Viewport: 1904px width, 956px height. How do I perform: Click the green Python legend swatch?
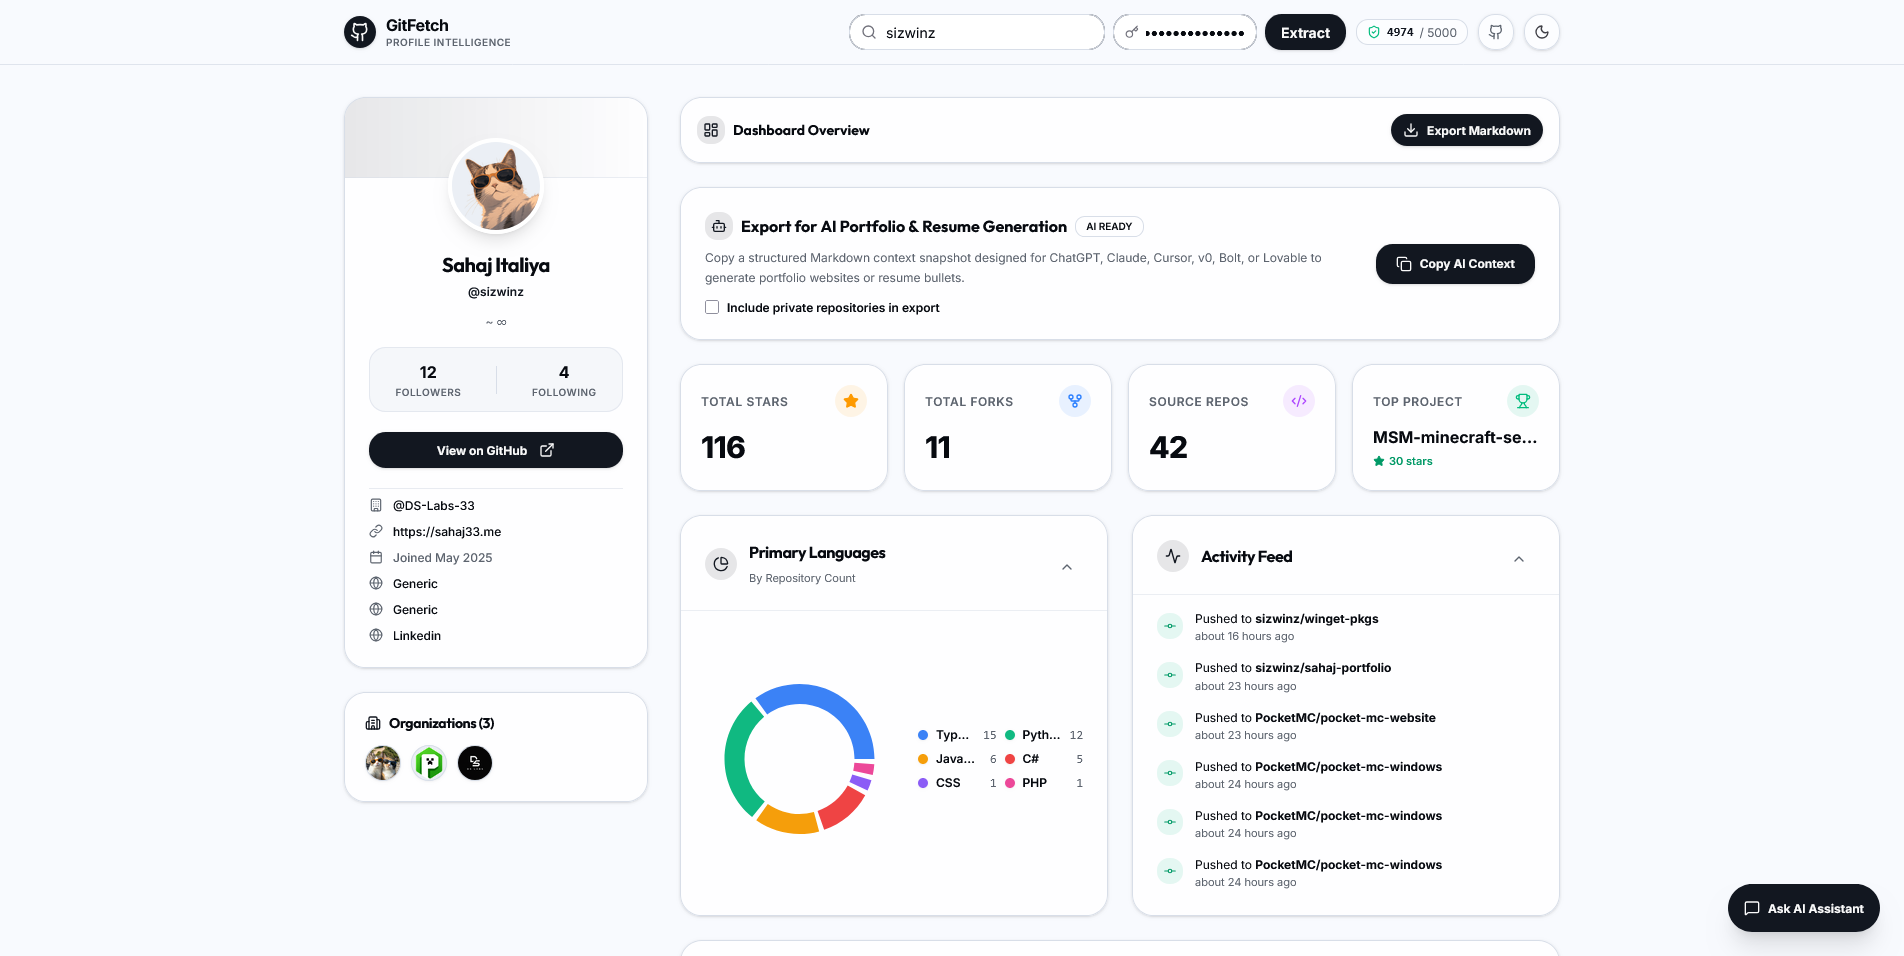1010,735
